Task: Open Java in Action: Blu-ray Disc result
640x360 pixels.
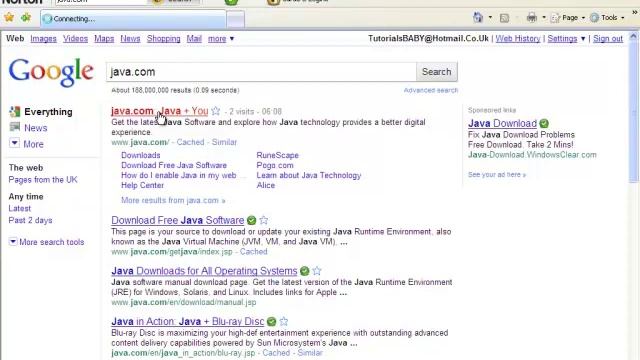Action: (x=188, y=322)
